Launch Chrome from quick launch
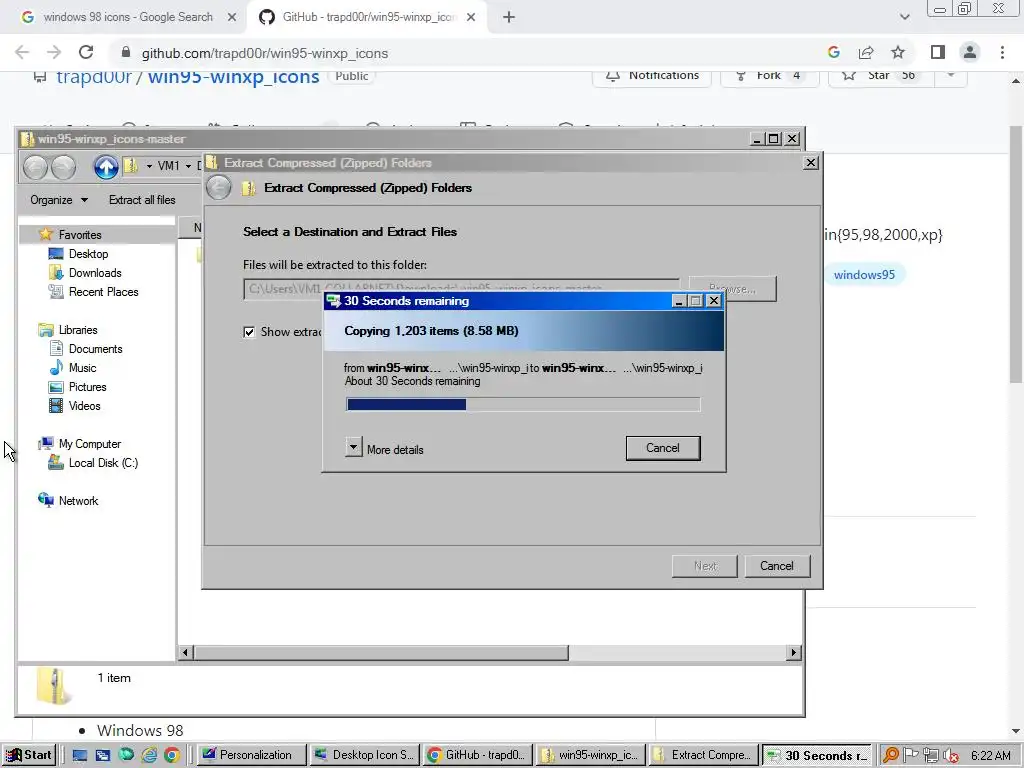This screenshot has height=768, width=1024. point(172,756)
